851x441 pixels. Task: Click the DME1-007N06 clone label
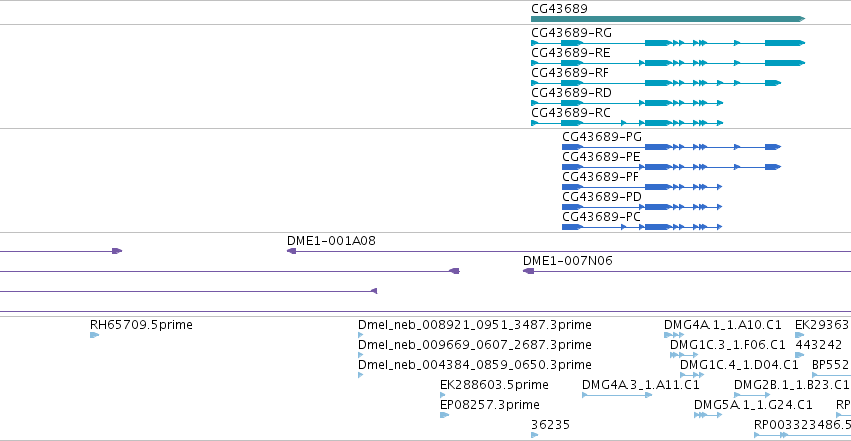pos(568,261)
